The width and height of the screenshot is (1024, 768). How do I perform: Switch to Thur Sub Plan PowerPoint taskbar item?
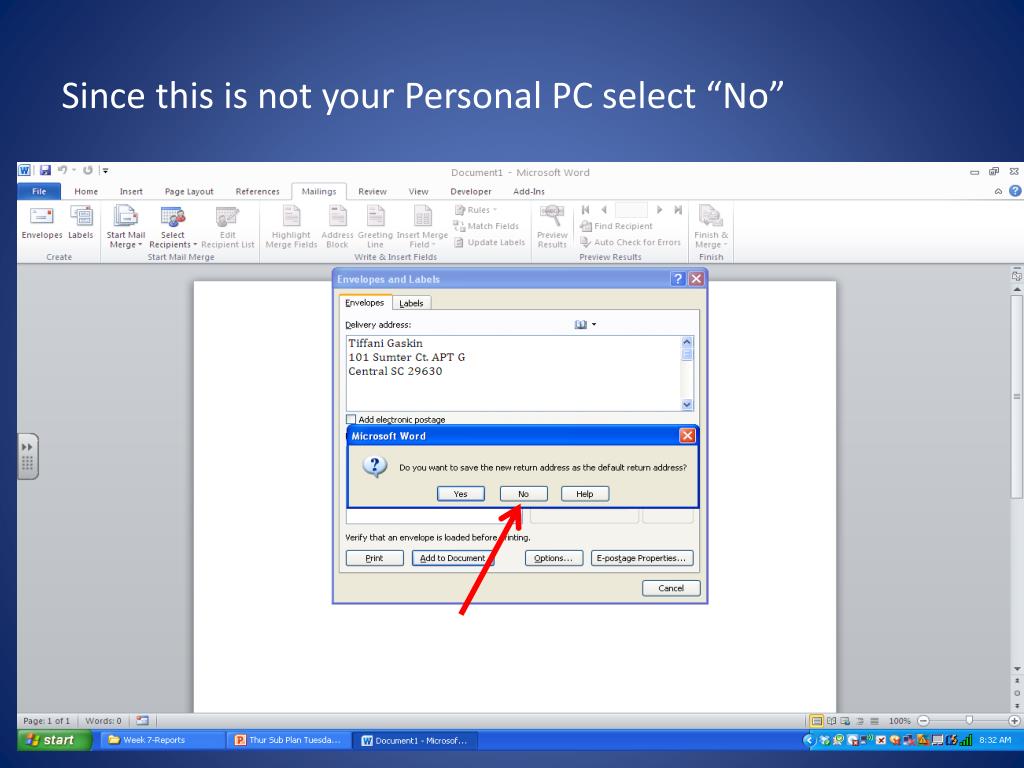[289, 740]
